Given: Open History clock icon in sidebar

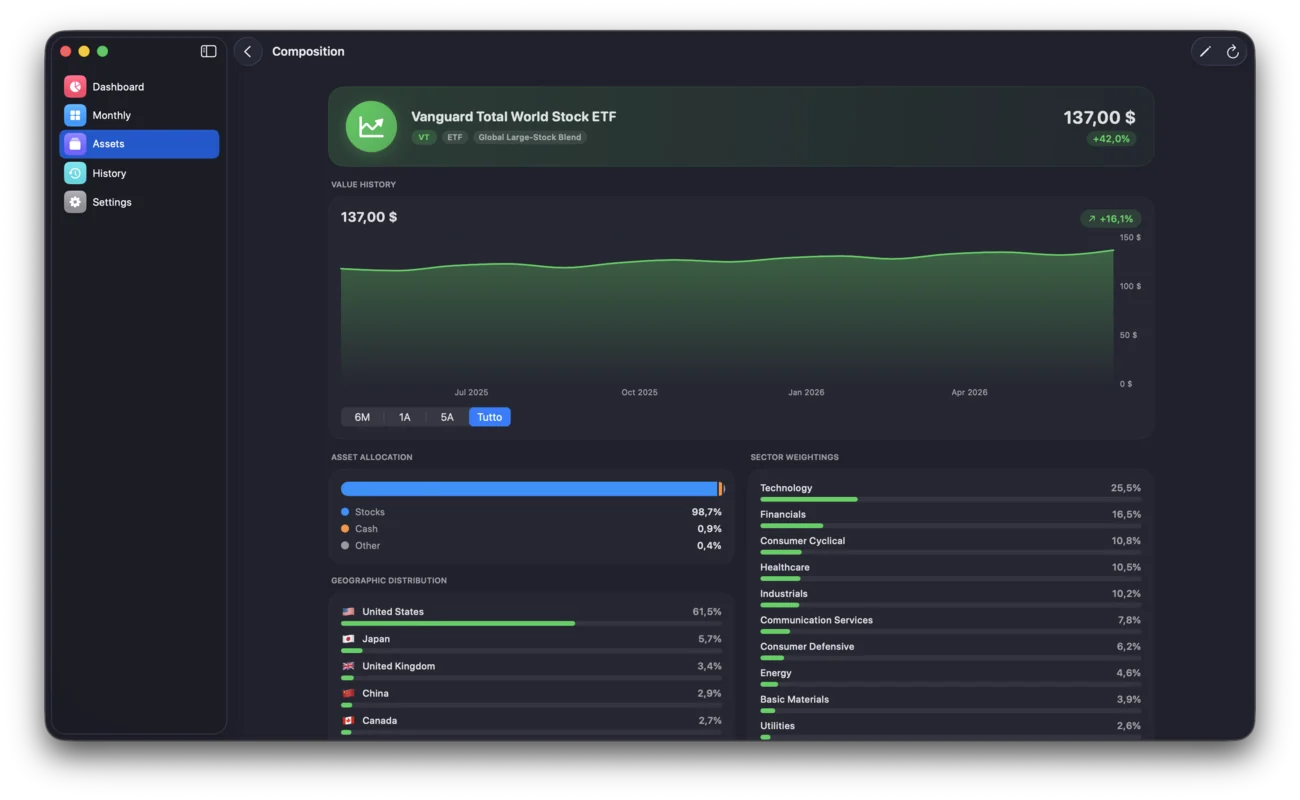Looking at the screenshot, I should 75,173.
